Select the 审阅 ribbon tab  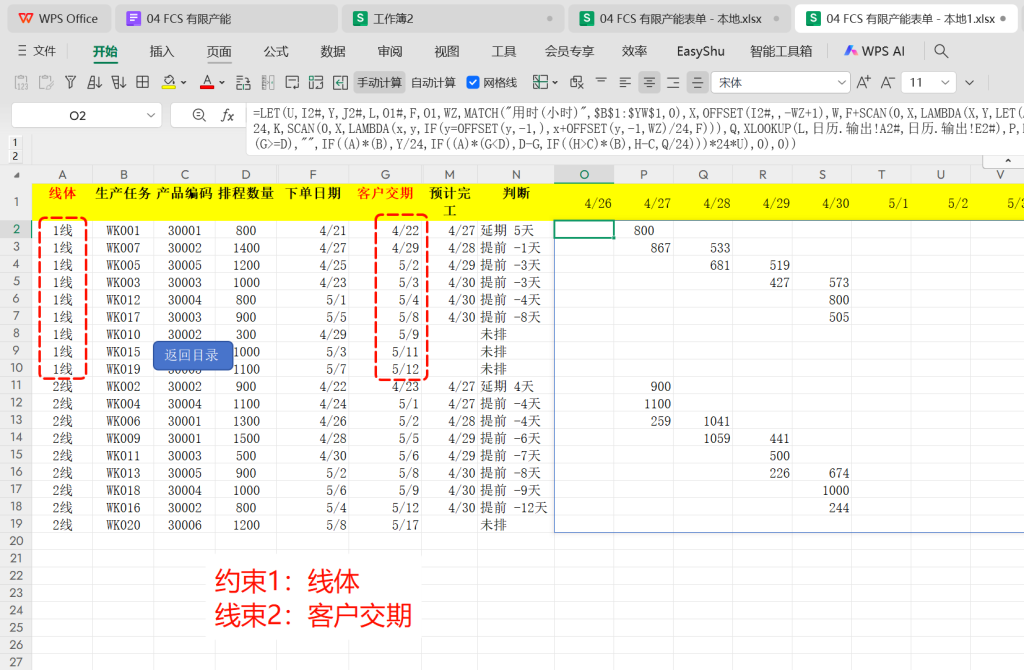(390, 52)
